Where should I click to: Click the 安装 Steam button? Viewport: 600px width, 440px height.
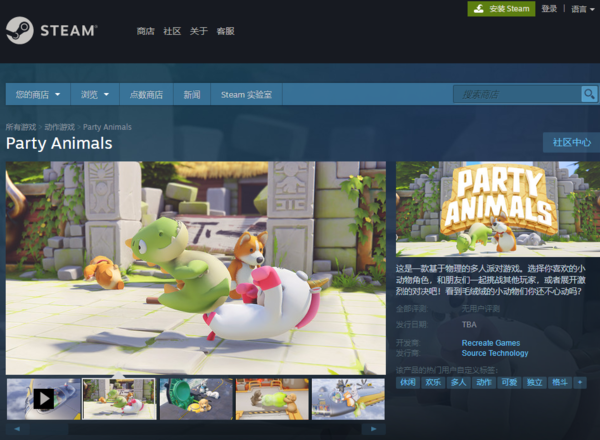tap(501, 9)
